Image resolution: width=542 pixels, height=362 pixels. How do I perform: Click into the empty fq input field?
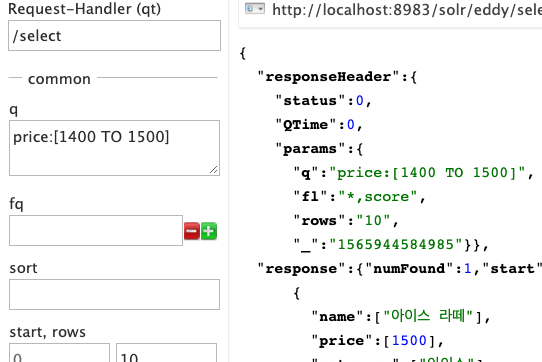(96, 231)
